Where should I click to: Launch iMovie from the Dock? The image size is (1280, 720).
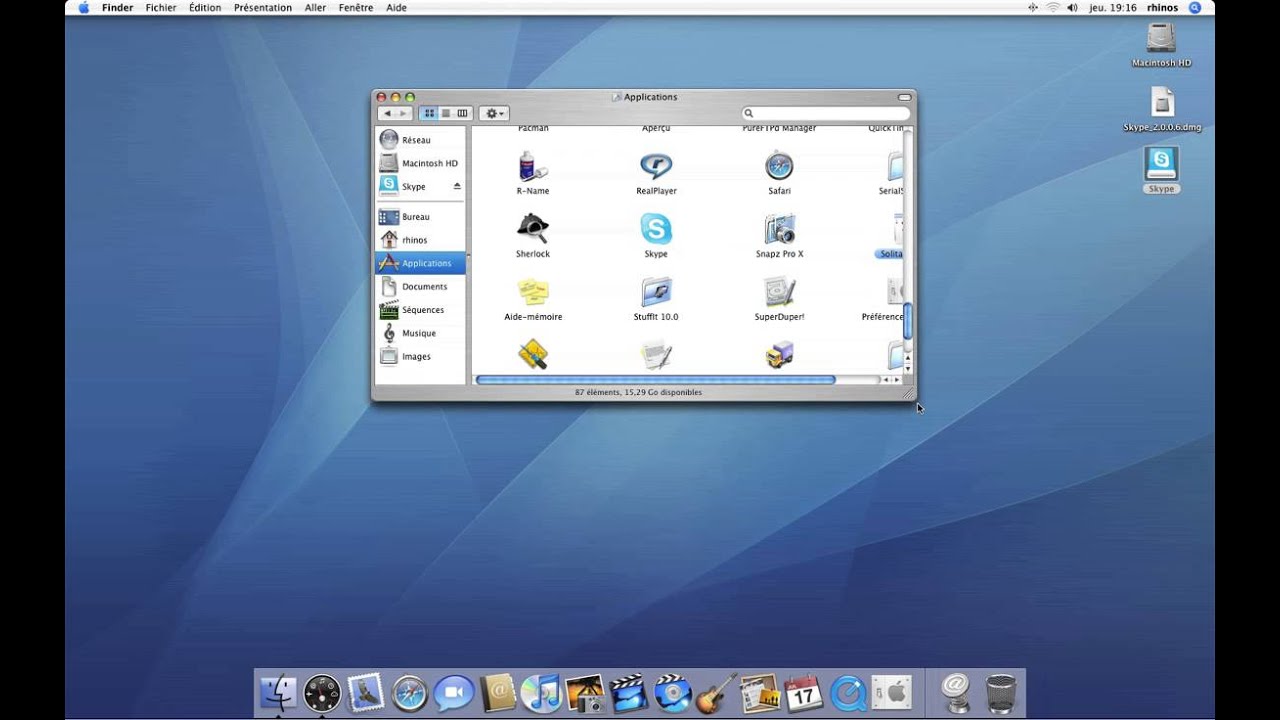tap(629, 692)
